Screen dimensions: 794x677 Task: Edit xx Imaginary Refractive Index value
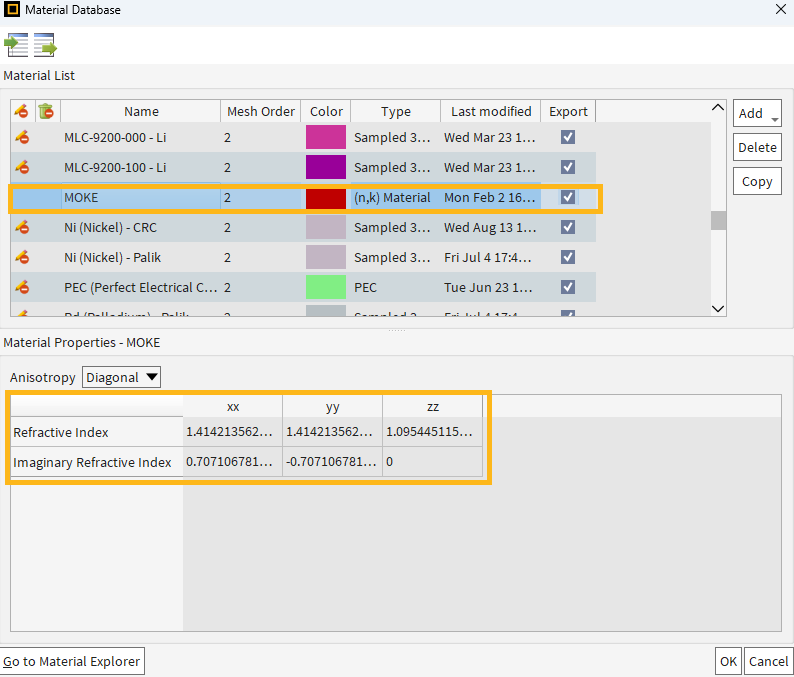point(232,462)
